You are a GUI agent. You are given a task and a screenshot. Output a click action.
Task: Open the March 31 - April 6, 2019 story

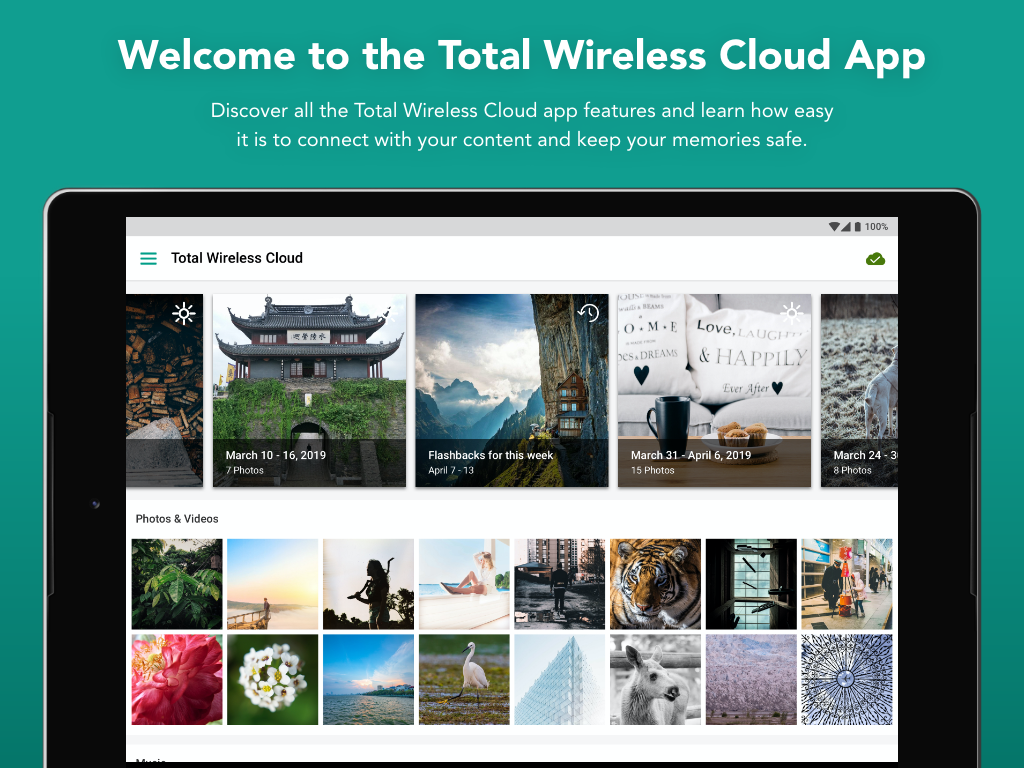click(714, 390)
